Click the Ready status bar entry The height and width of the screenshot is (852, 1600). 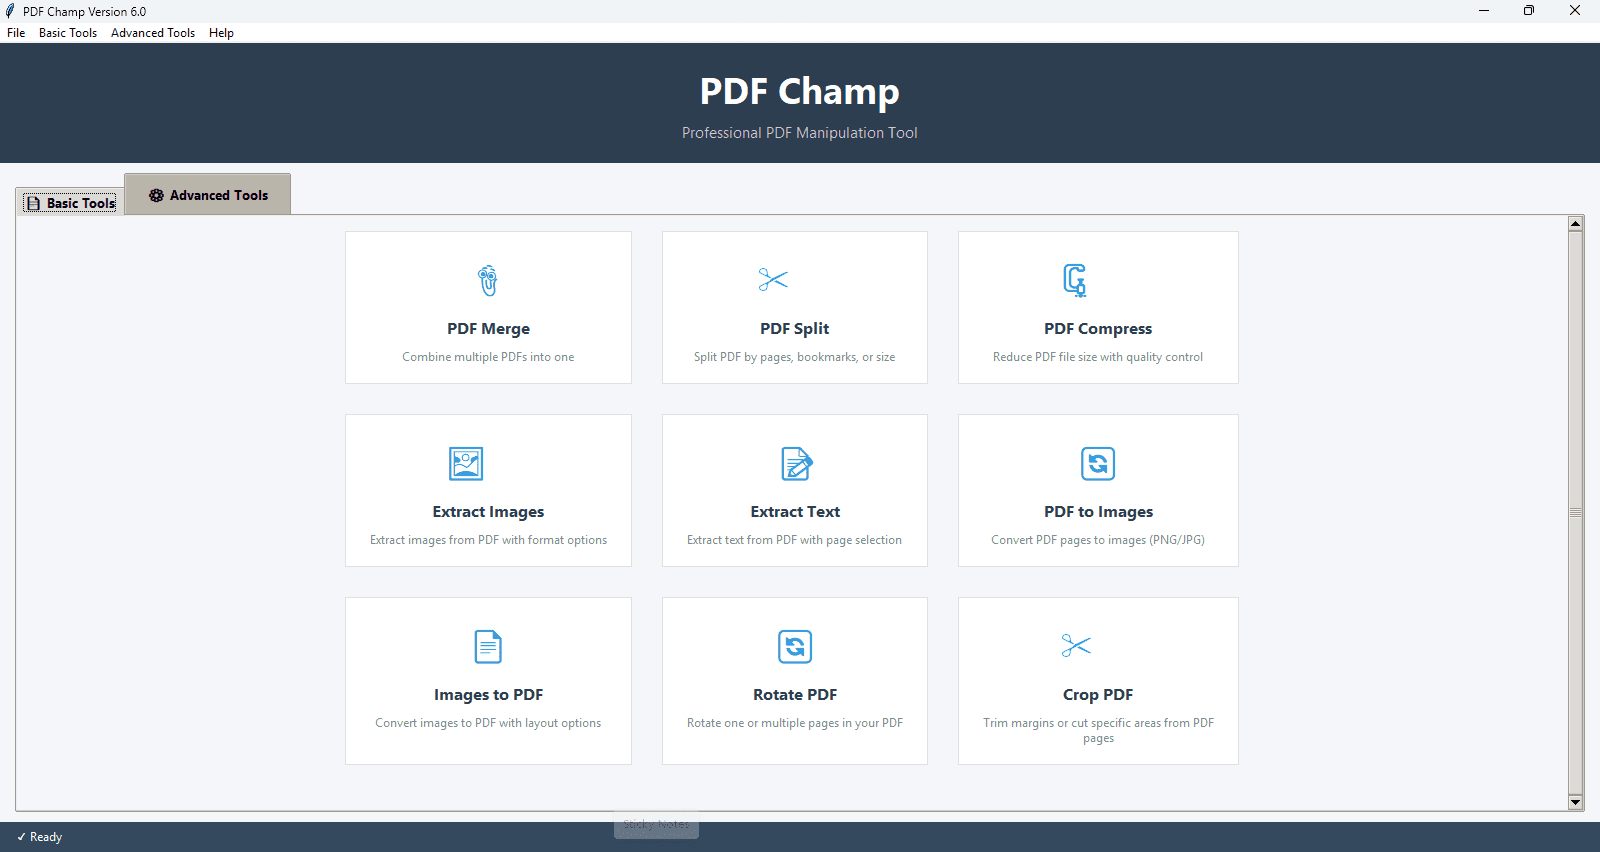point(40,837)
